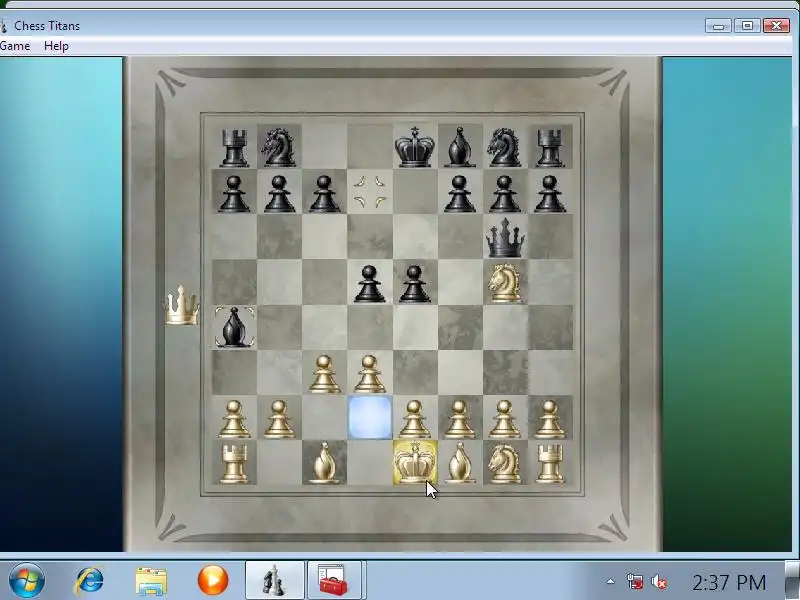Screen dimensions: 800x600
Task: Select the white pawn on f2
Action: point(459,419)
